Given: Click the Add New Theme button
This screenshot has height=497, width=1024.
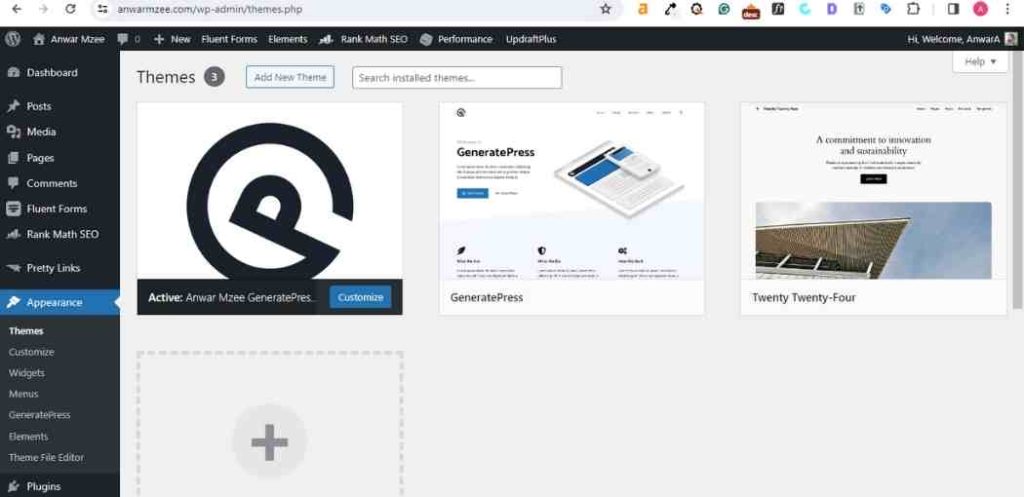Looking at the screenshot, I should click(290, 77).
